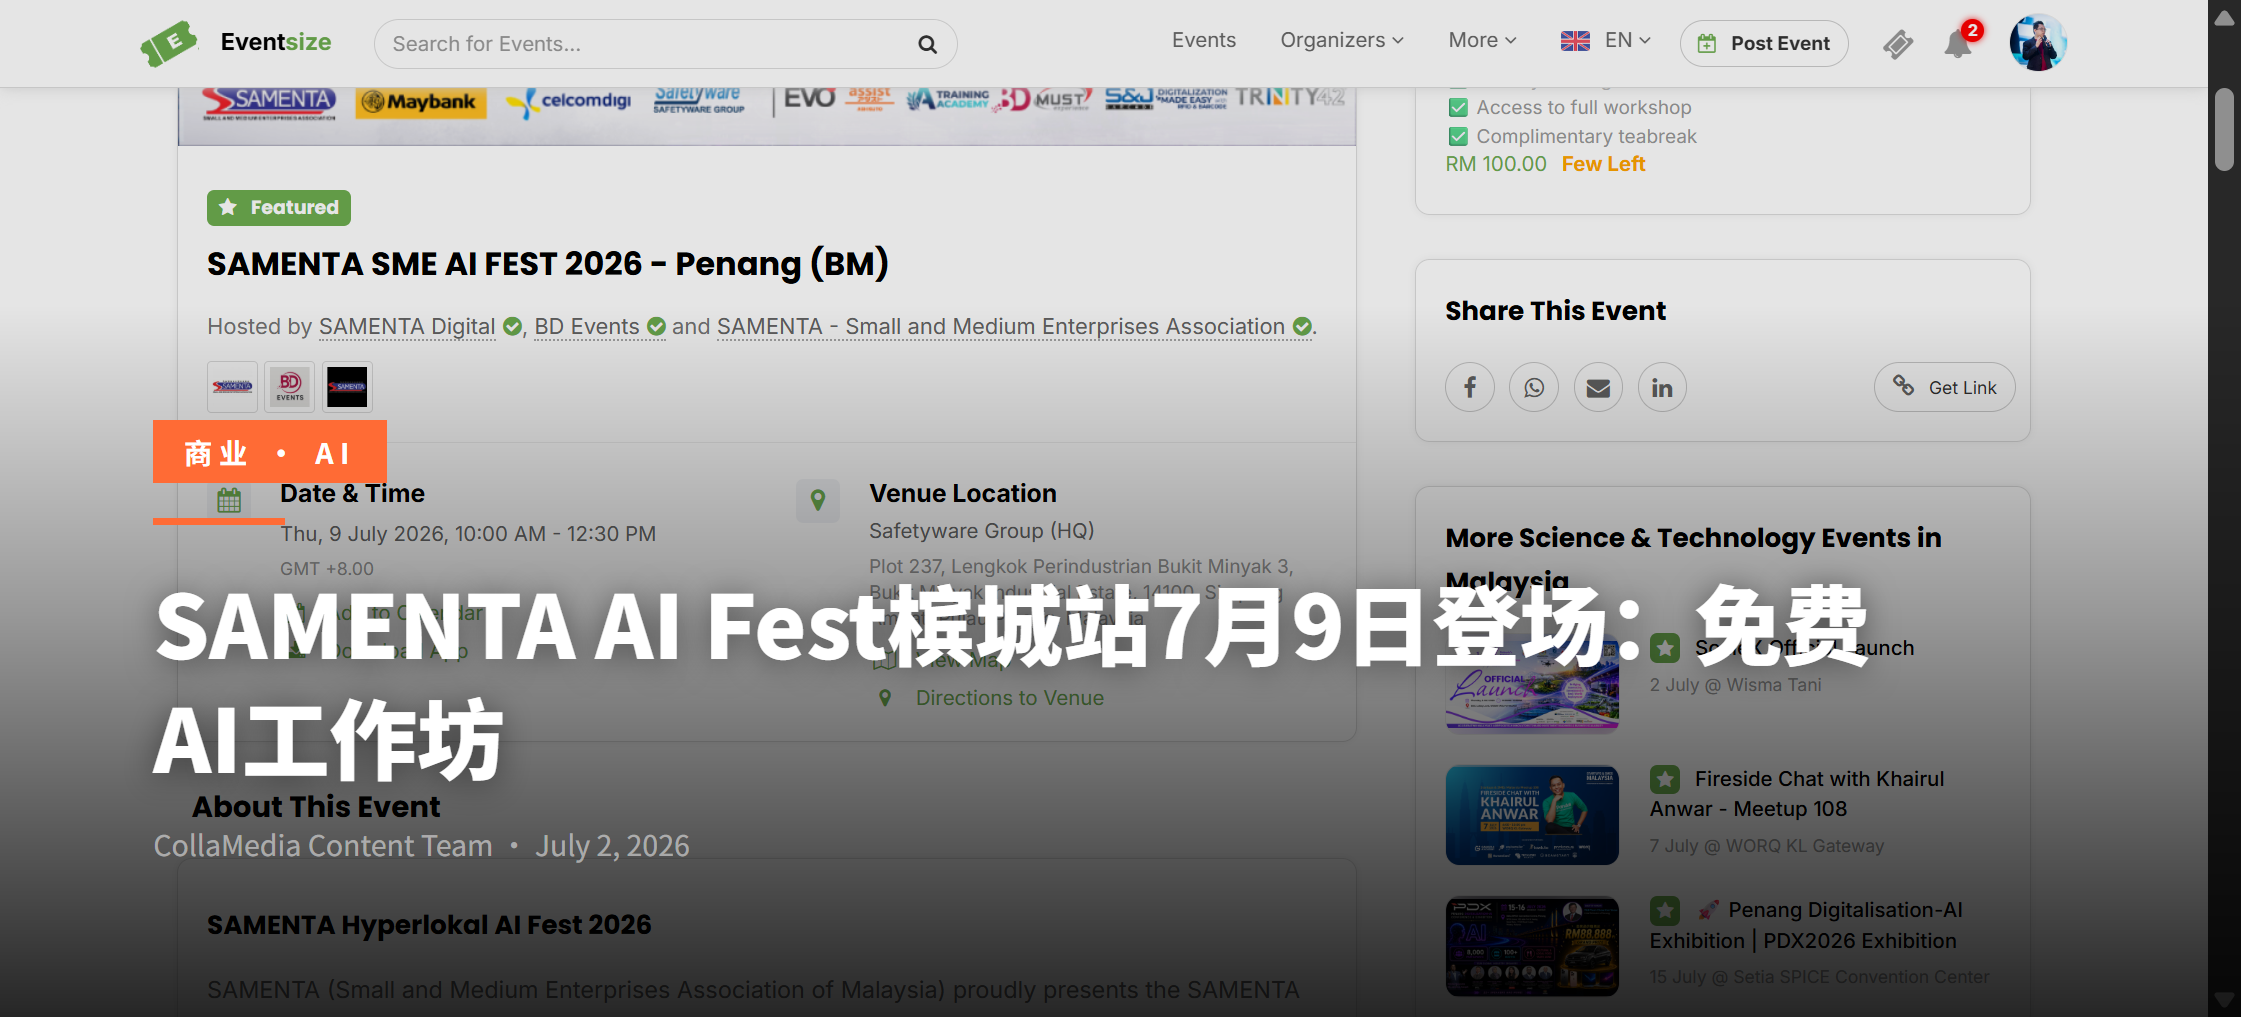Open Directions to Venue link
Viewport: 2241px width, 1017px height.
pyautogui.click(x=1010, y=698)
